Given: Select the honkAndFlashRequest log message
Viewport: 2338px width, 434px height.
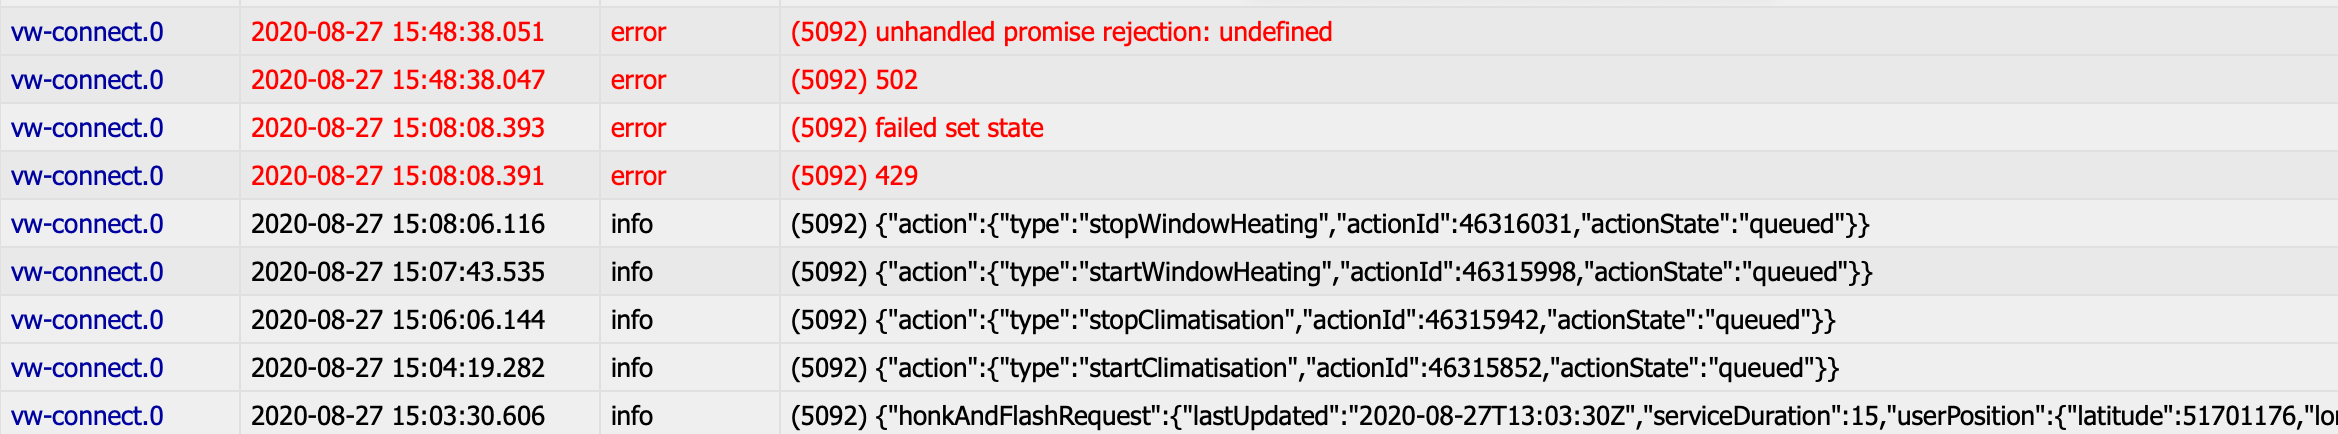Looking at the screenshot, I should point(1564,416).
